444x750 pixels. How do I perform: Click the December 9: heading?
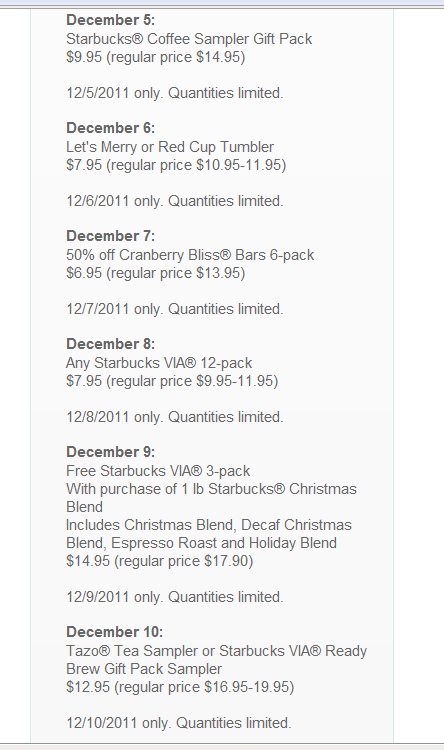tap(111, 452)
